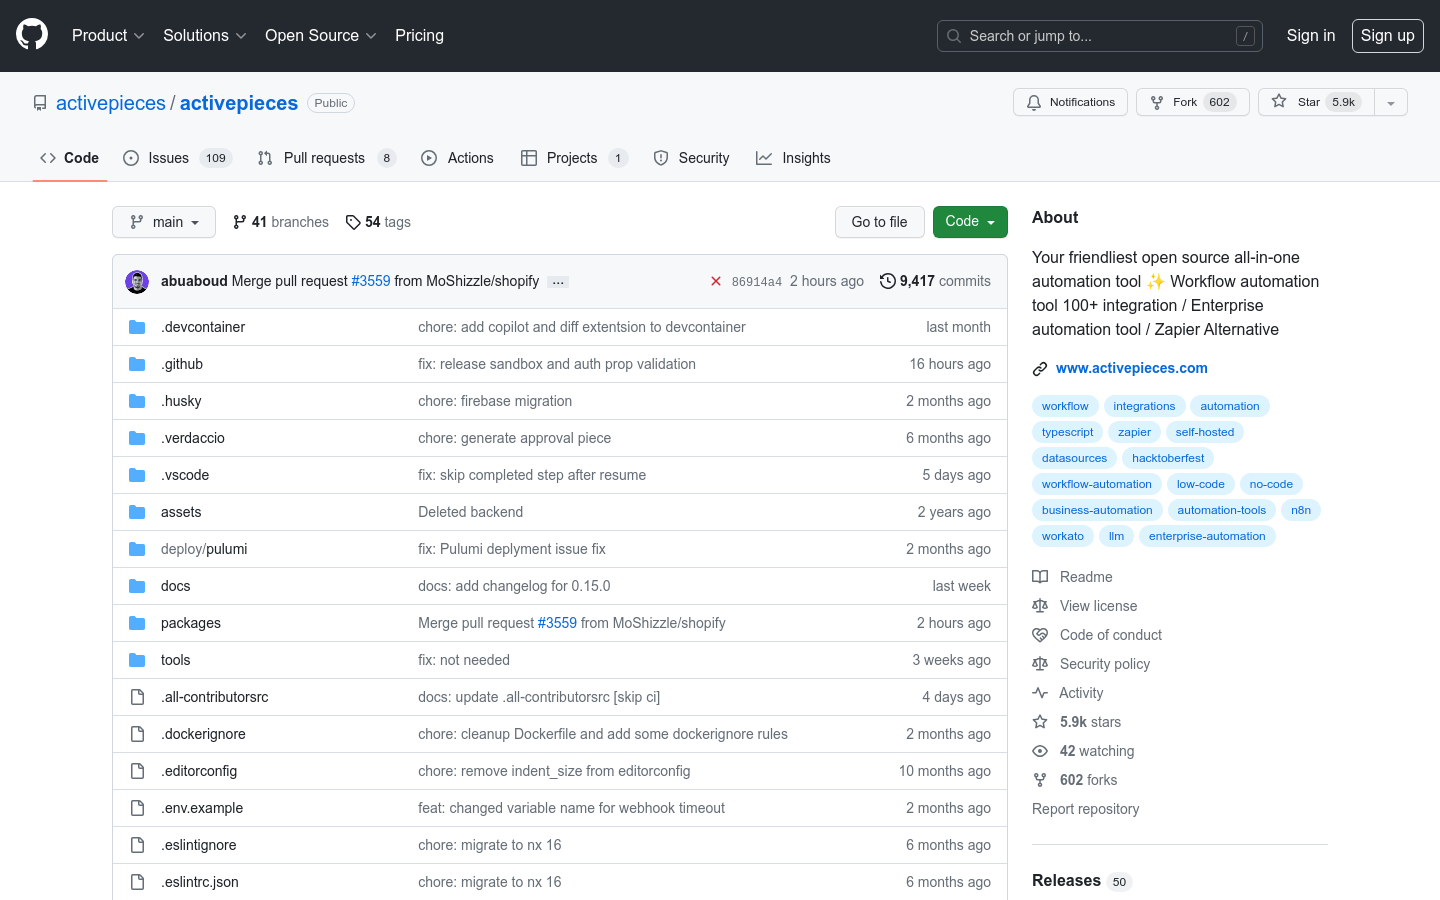Click the Sign up button

point(1387,36)
